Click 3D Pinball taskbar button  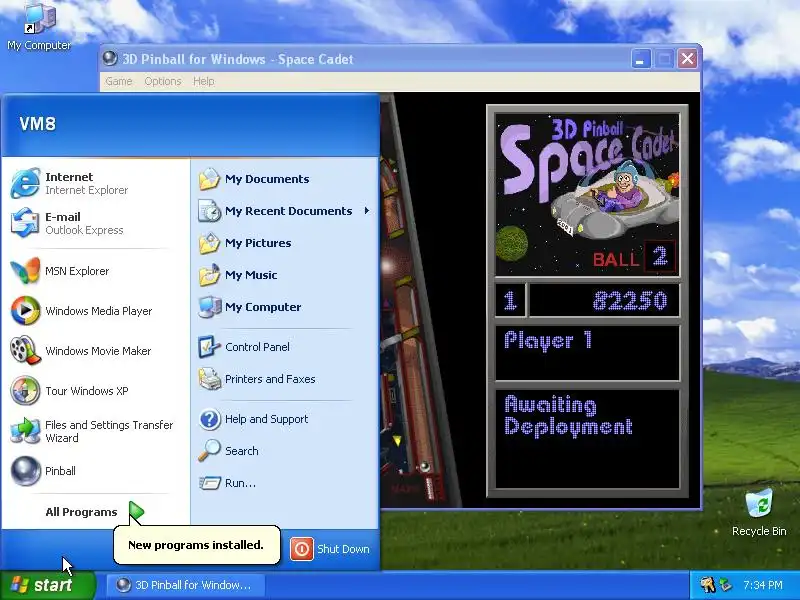point(186,585)
